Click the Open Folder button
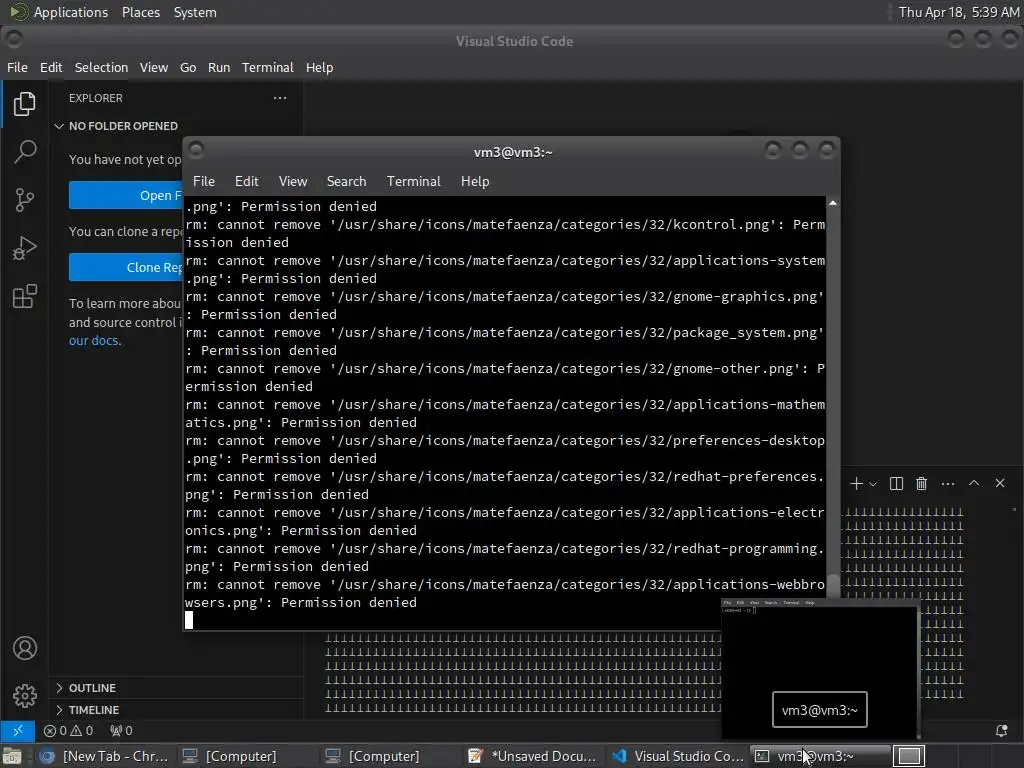The image size is (1024, 768). (x=126, y=195)
